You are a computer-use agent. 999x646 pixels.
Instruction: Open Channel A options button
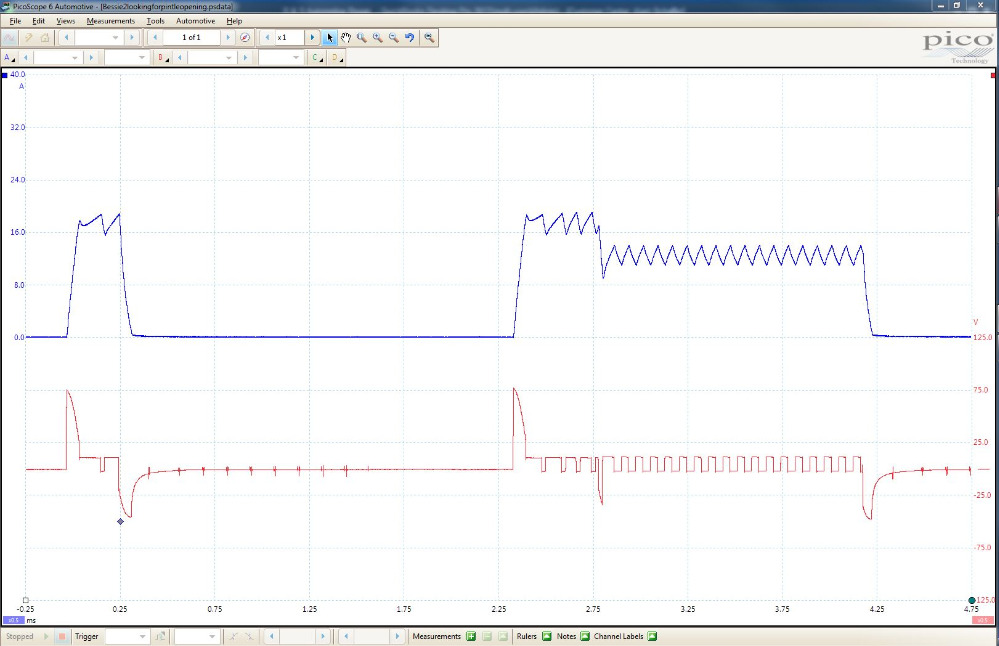[9, 58]
